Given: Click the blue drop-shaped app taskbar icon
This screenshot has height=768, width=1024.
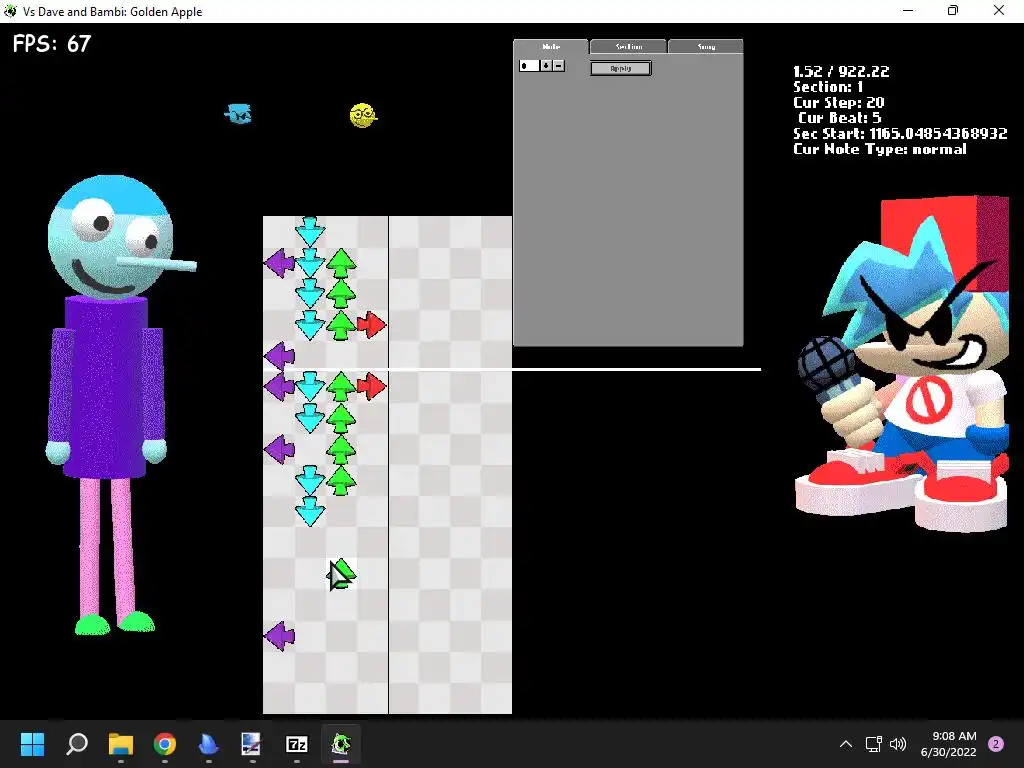Looking at the screenshot, I should point(208,744).
